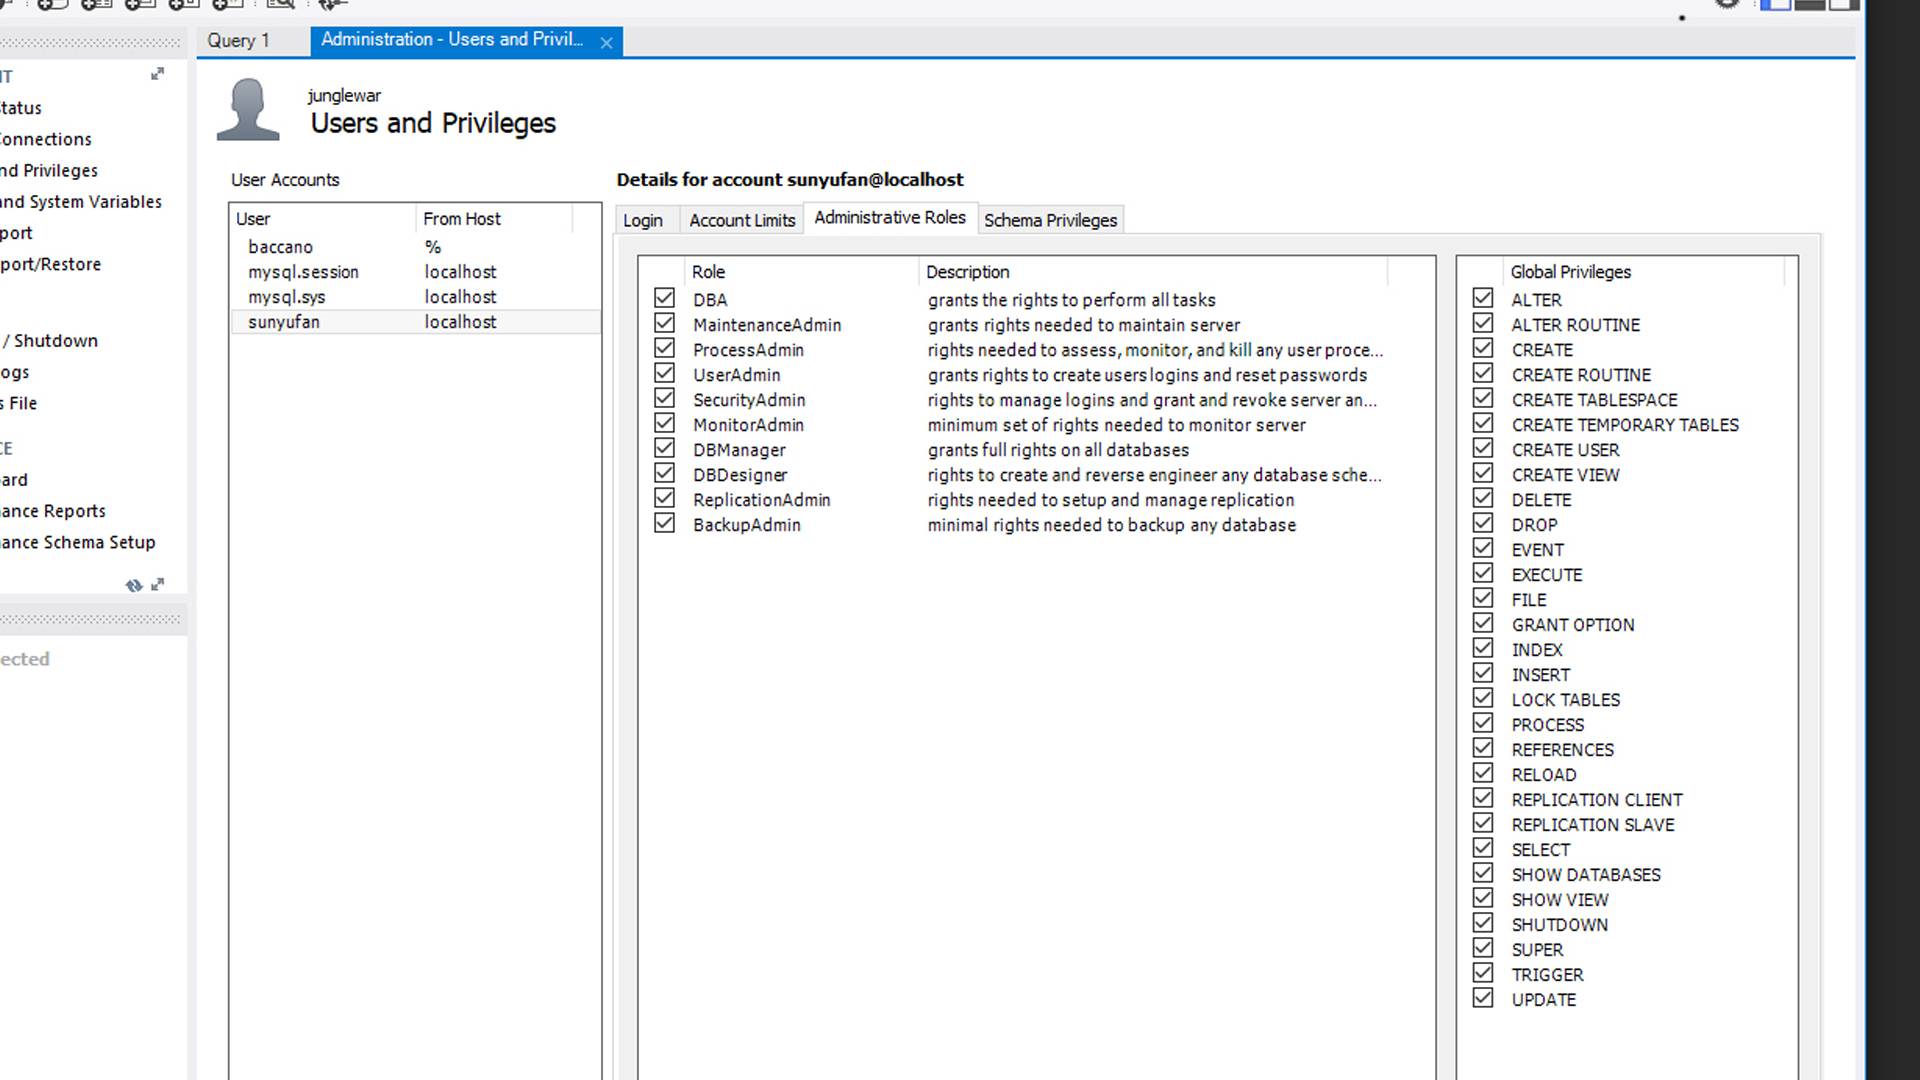Toggle the SecurityAdmin role checkbox
This screenshot has height=1080, width=1920.
pyautogui.click(x=664, y=398)
